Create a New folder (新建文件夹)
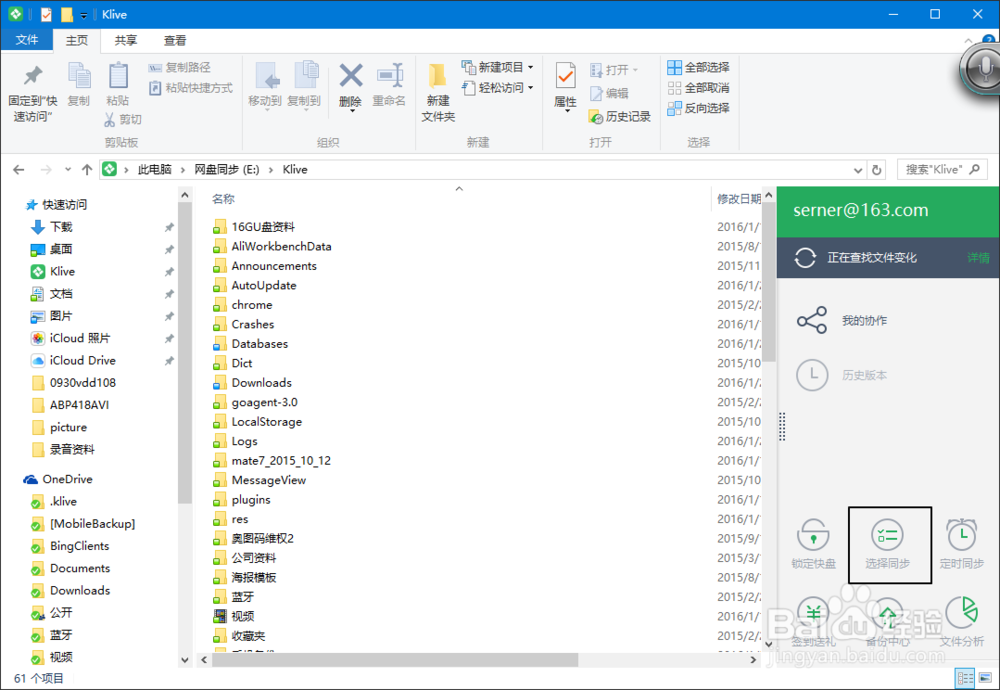The image size is (1000, 690). coord(438,92)
